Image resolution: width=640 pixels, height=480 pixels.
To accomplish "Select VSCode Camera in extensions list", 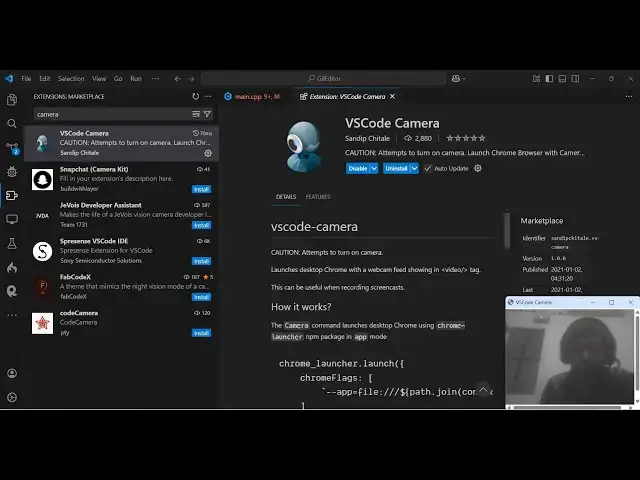I will pos(121,143).
